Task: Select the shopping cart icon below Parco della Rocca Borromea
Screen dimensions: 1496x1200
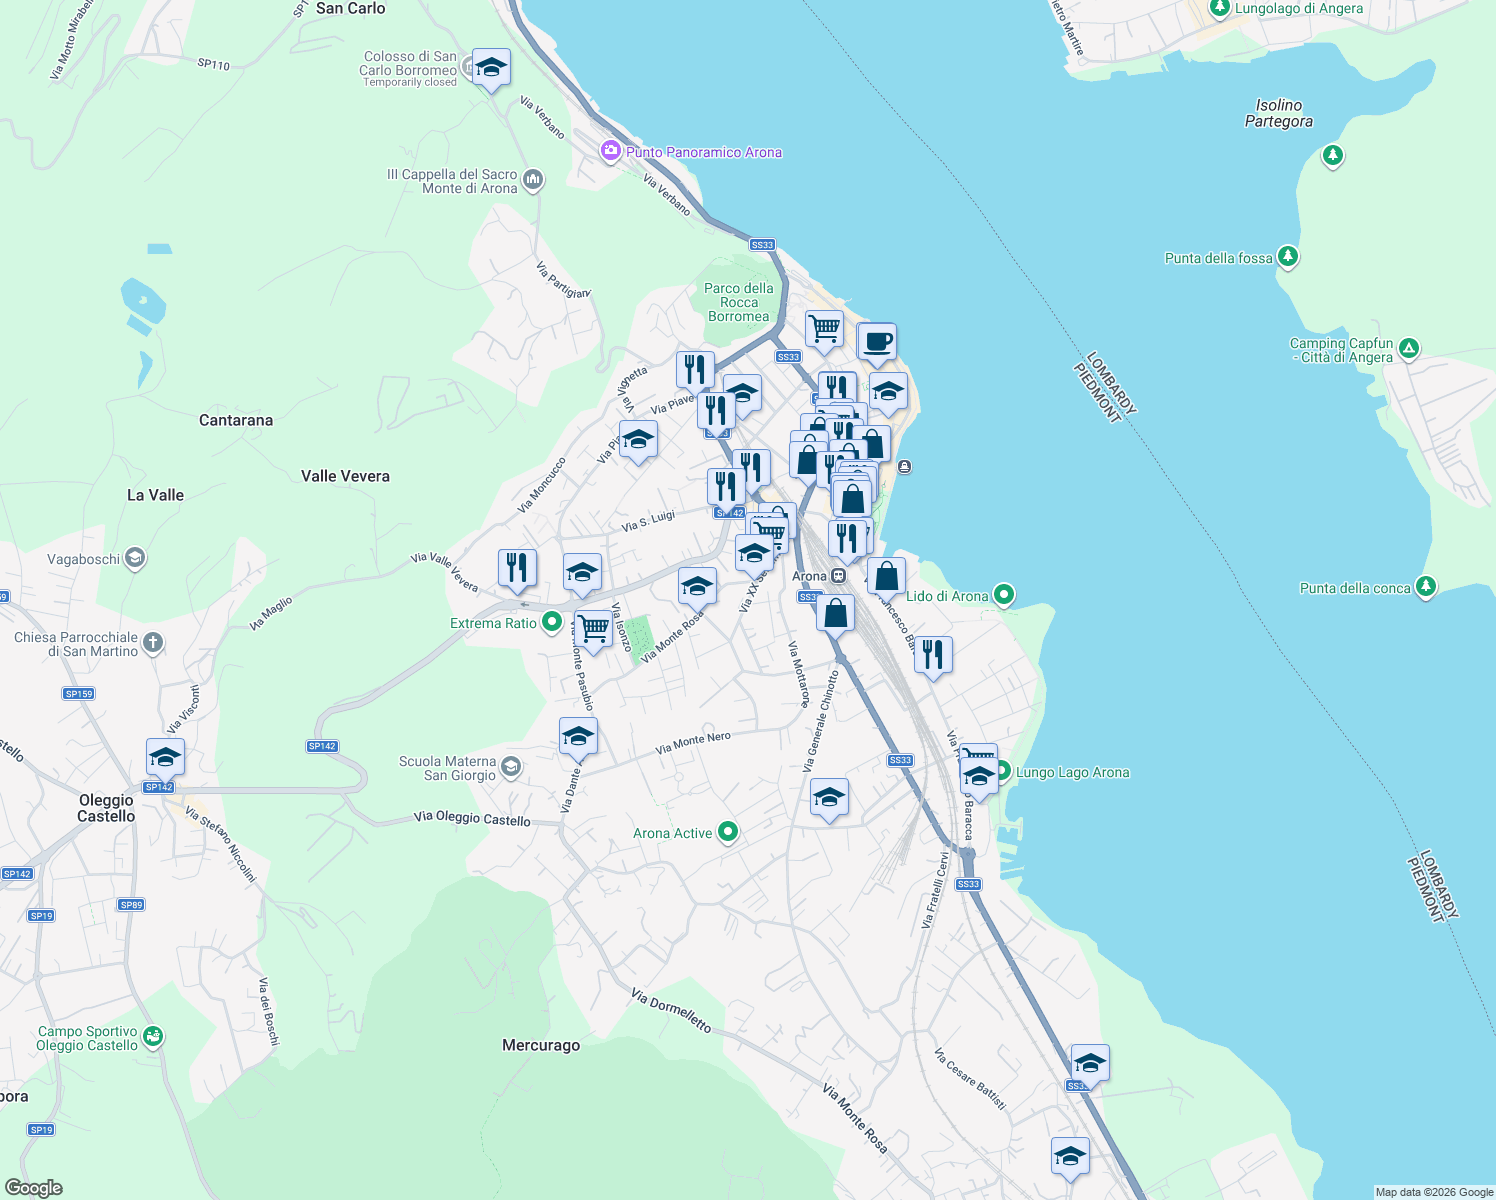Action: click(x=823, y=329)
